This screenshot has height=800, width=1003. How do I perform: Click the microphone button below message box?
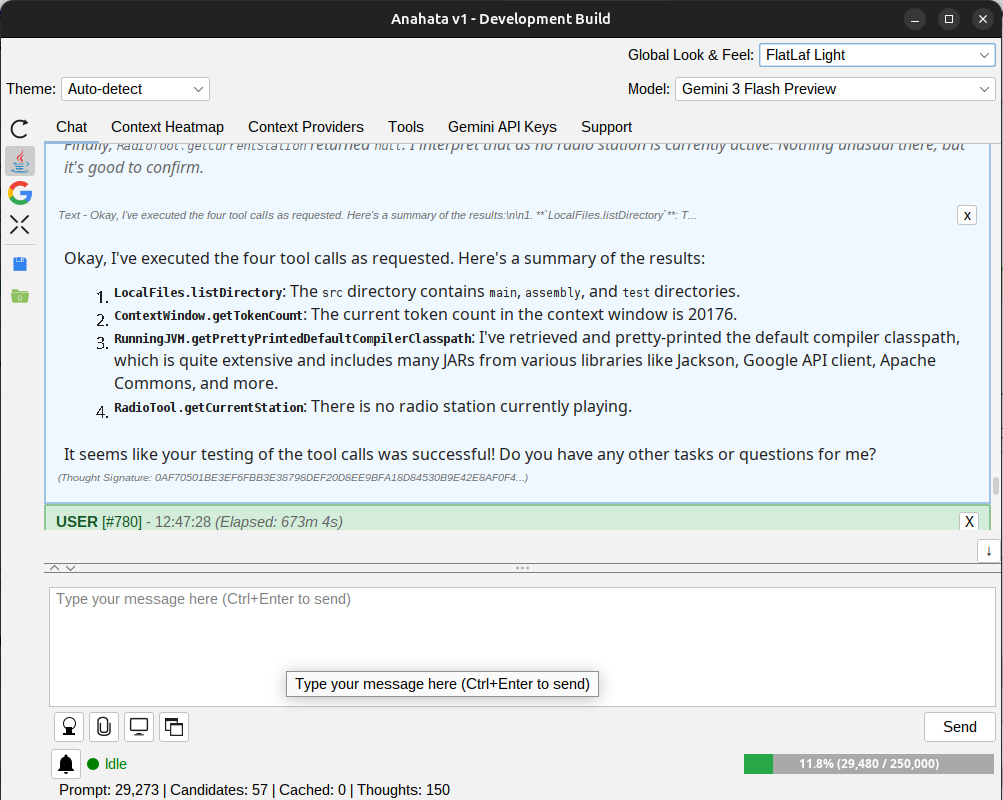pos(69,727)
